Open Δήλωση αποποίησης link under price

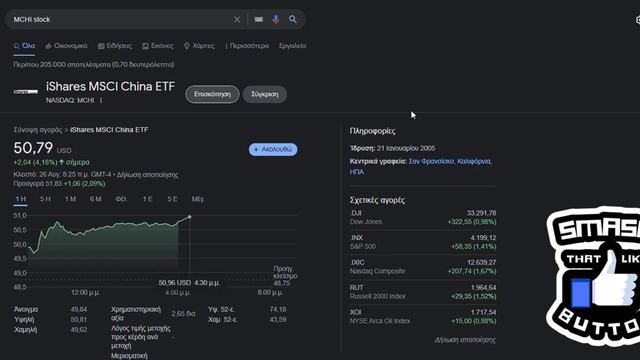147,175
